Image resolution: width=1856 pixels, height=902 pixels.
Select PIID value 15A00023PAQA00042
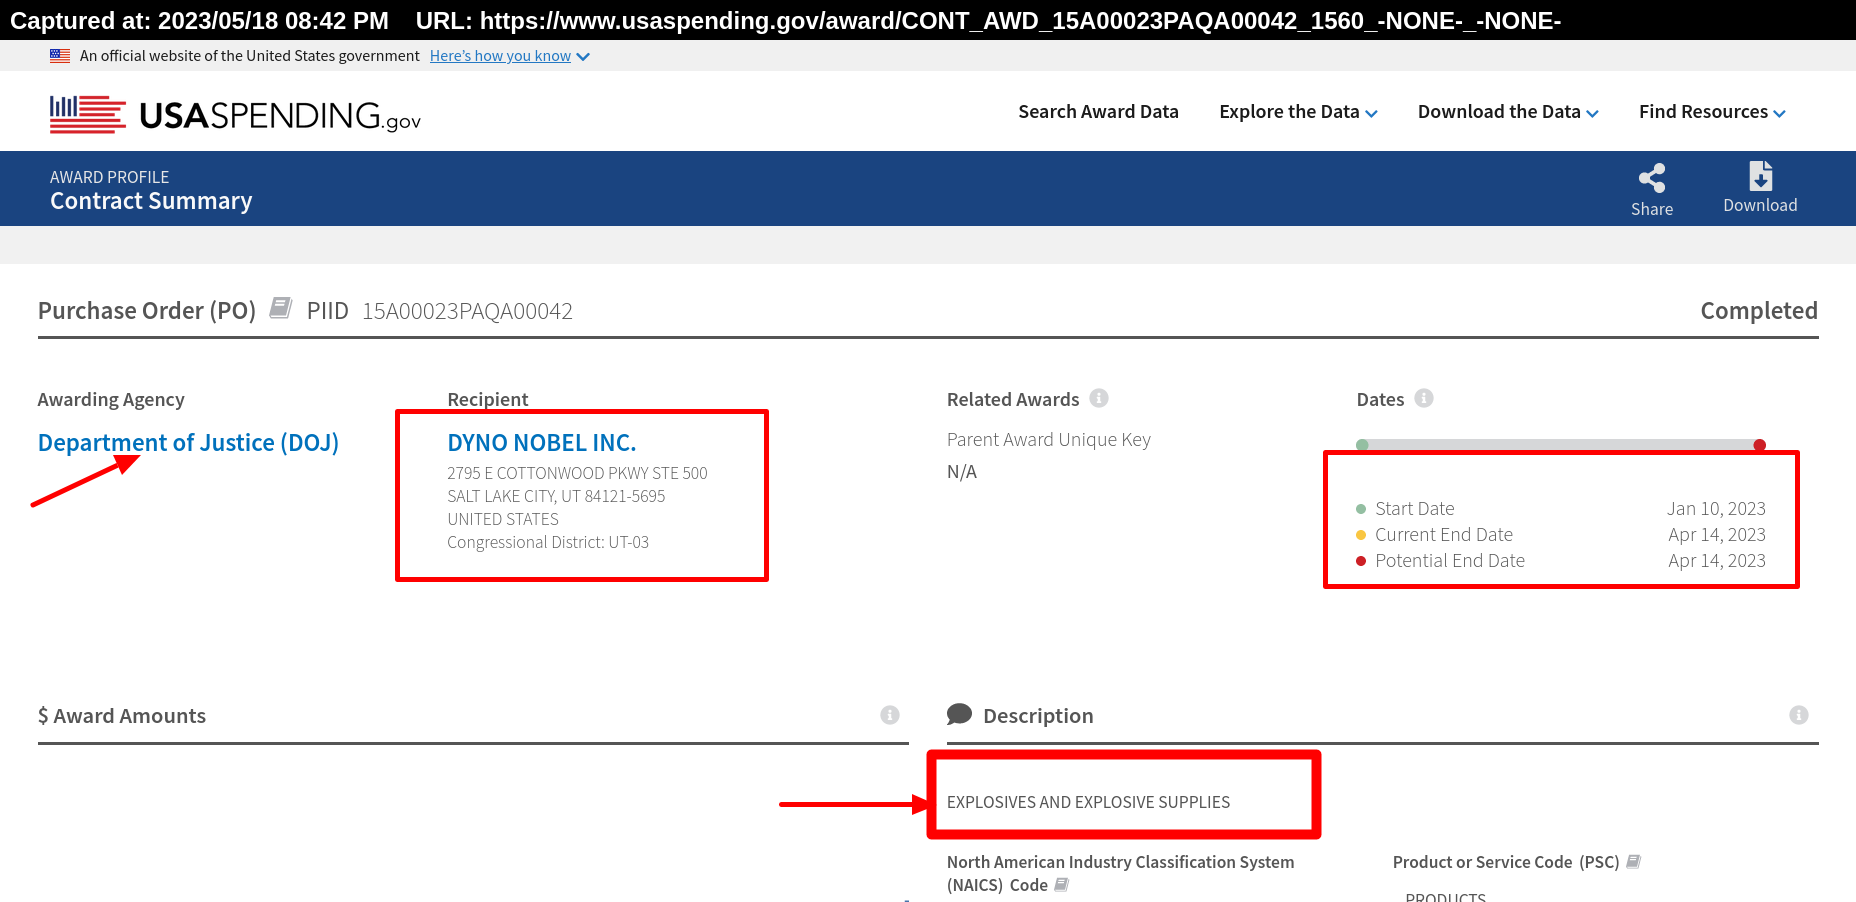467,311
